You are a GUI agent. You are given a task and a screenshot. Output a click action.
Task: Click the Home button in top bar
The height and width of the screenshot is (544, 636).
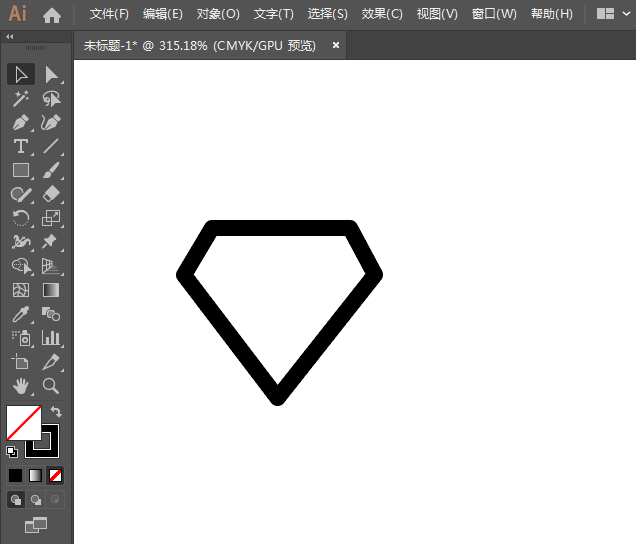click(52, 14)
